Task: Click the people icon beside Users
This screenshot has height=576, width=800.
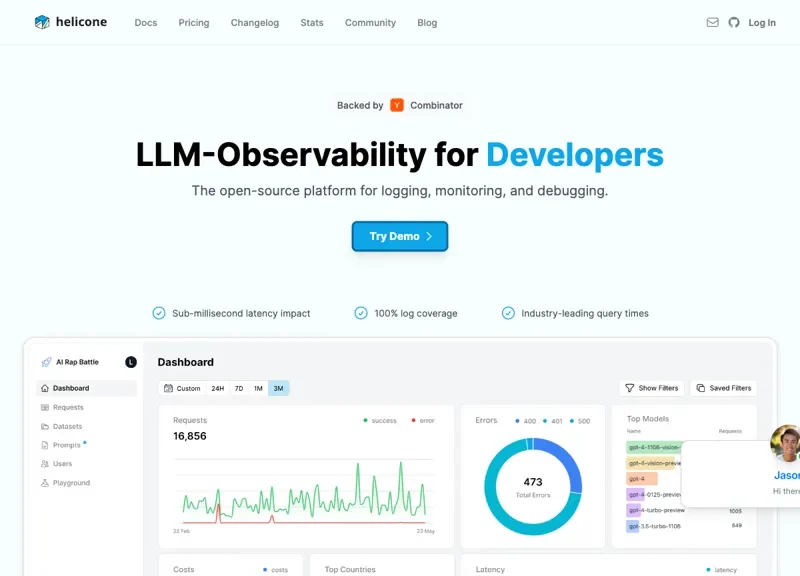Action: pyautogui.click(x=45, y=464)
